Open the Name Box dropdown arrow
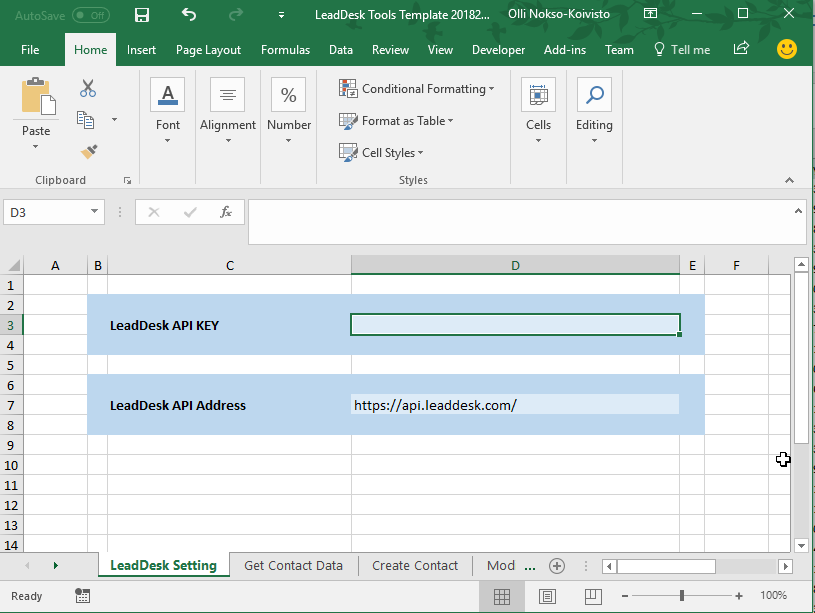The width and height of the screenshot is (815, 613). 95,212
